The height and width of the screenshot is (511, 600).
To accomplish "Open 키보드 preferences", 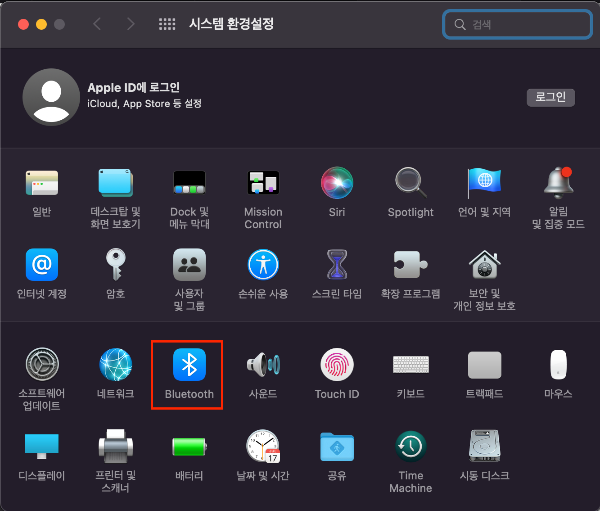I will [x=411, y=364].
